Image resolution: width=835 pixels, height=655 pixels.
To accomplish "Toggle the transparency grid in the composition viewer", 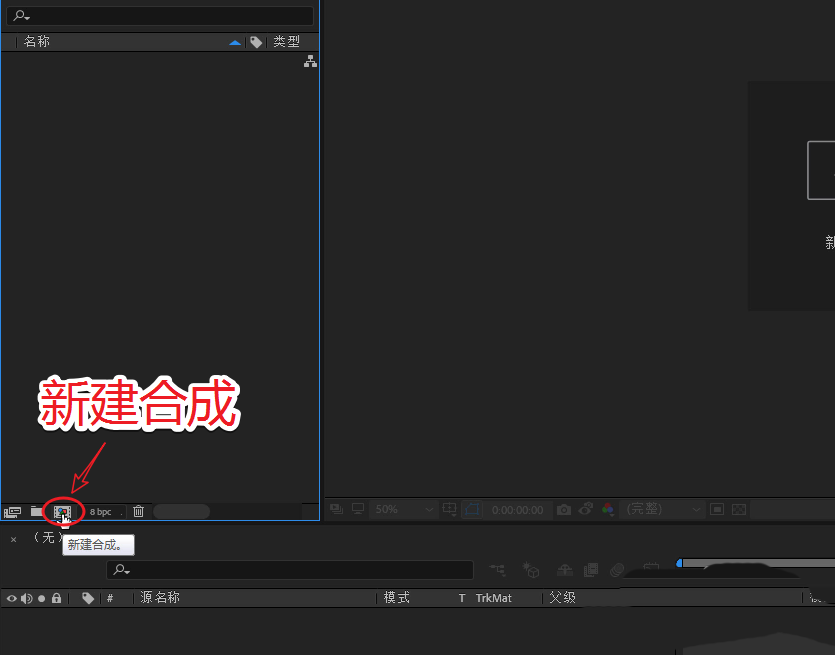I will 738,509.
